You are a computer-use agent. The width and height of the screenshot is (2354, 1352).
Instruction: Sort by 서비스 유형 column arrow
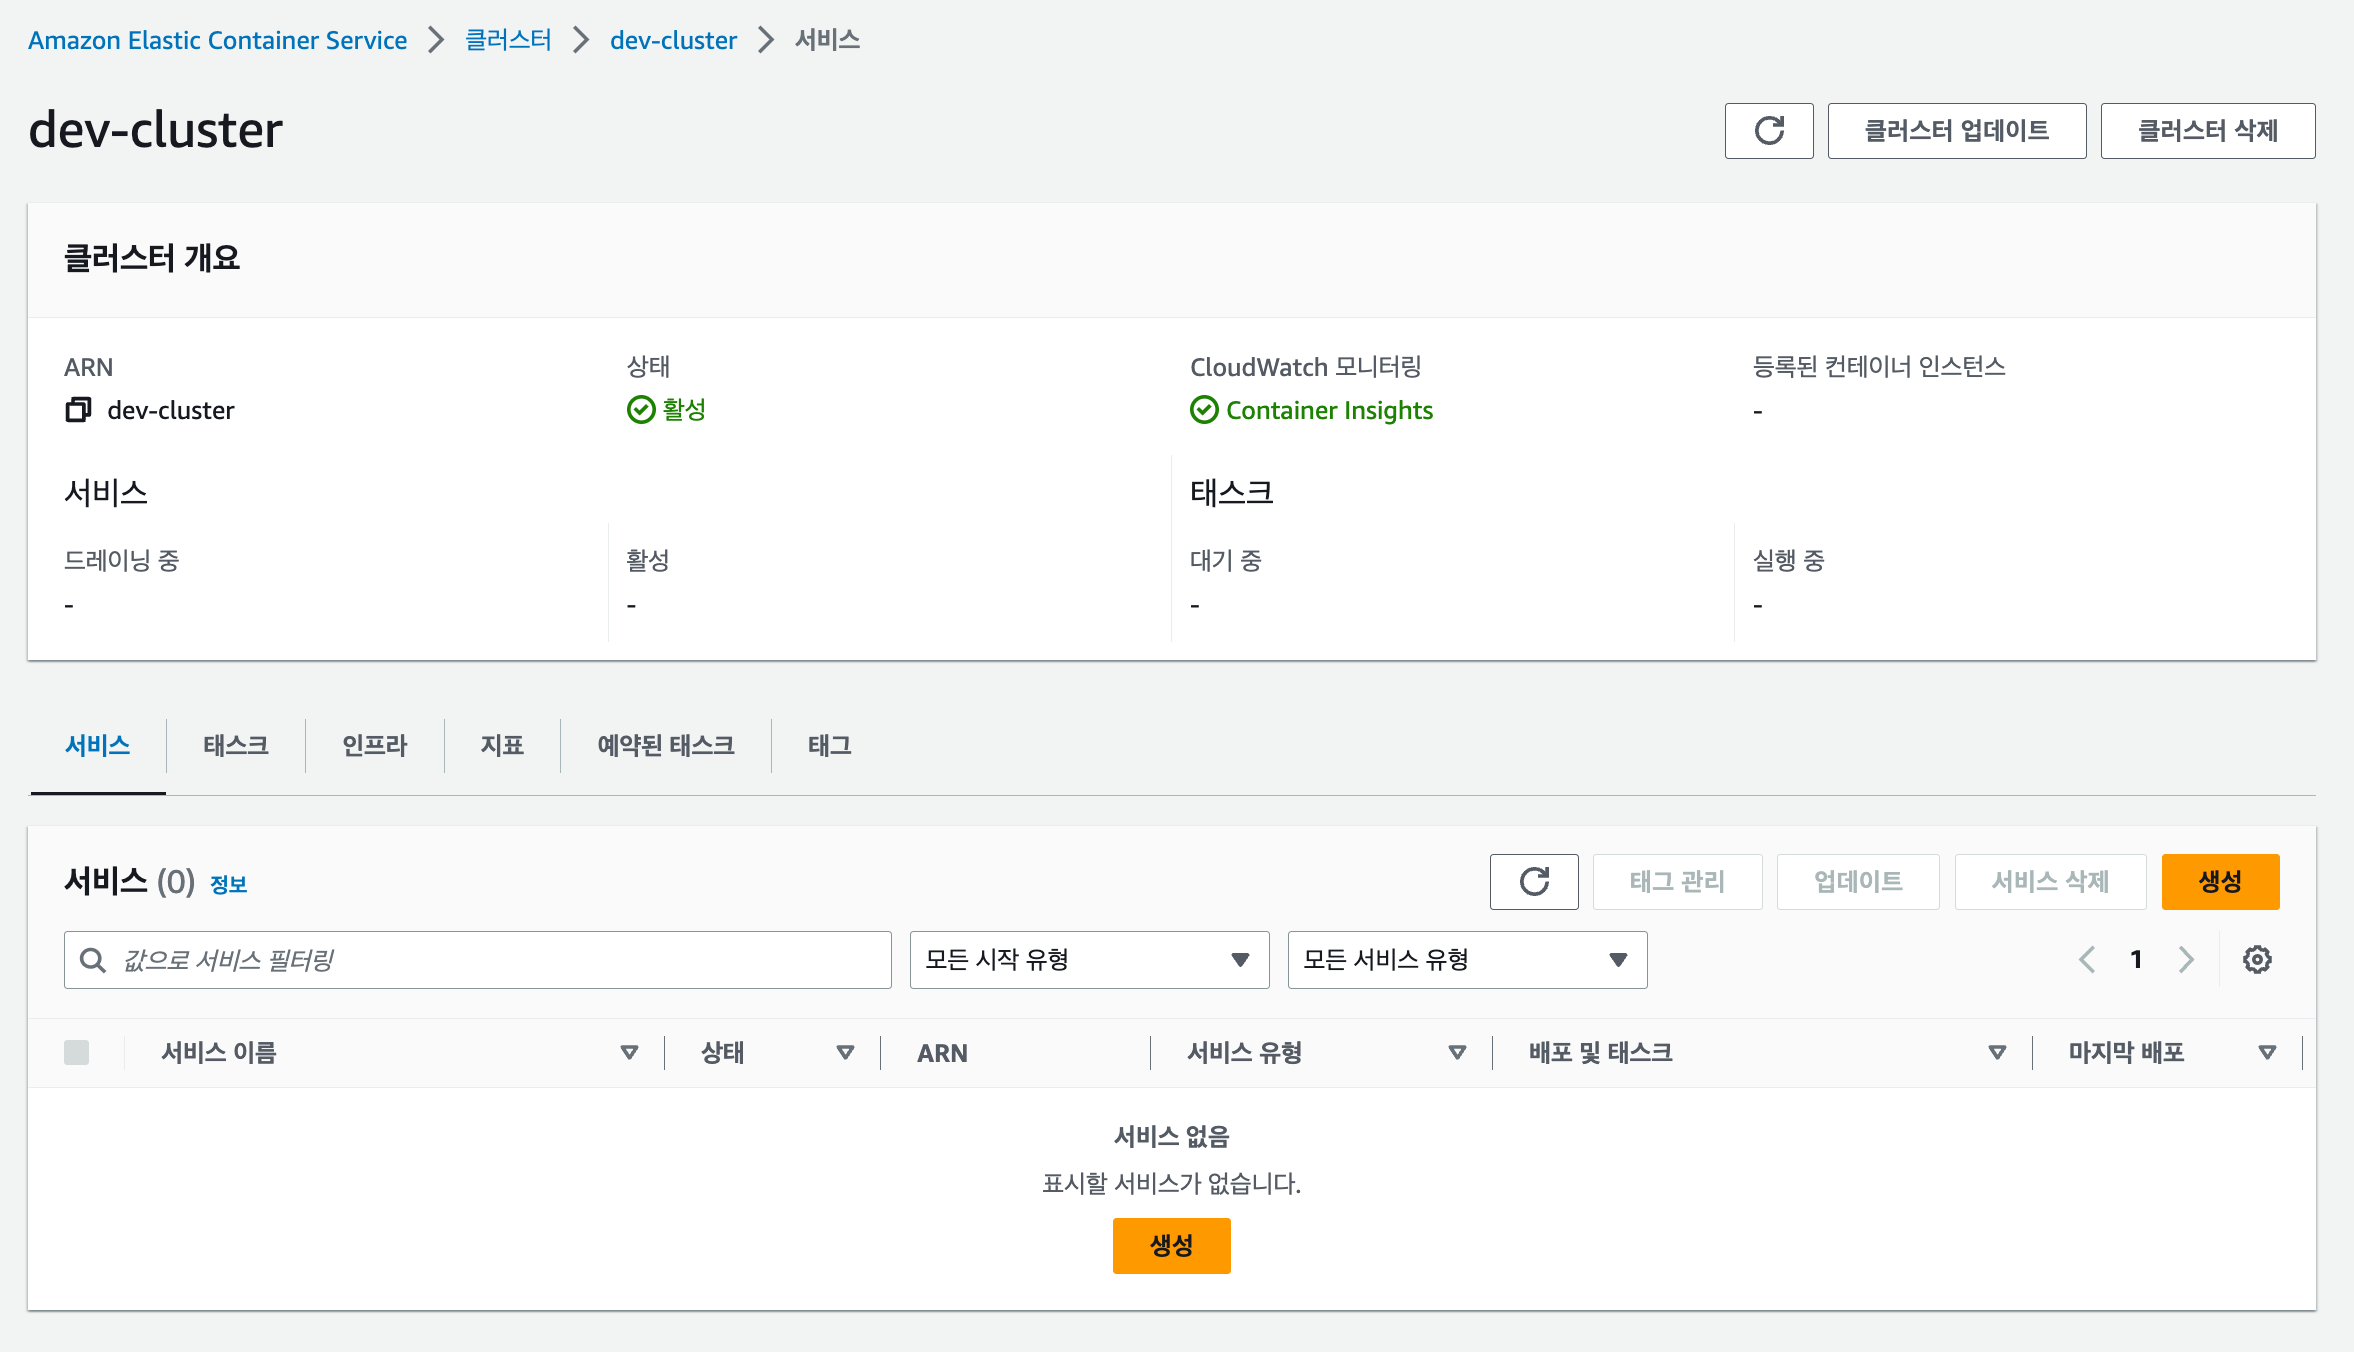(x=1457, y=1052)
